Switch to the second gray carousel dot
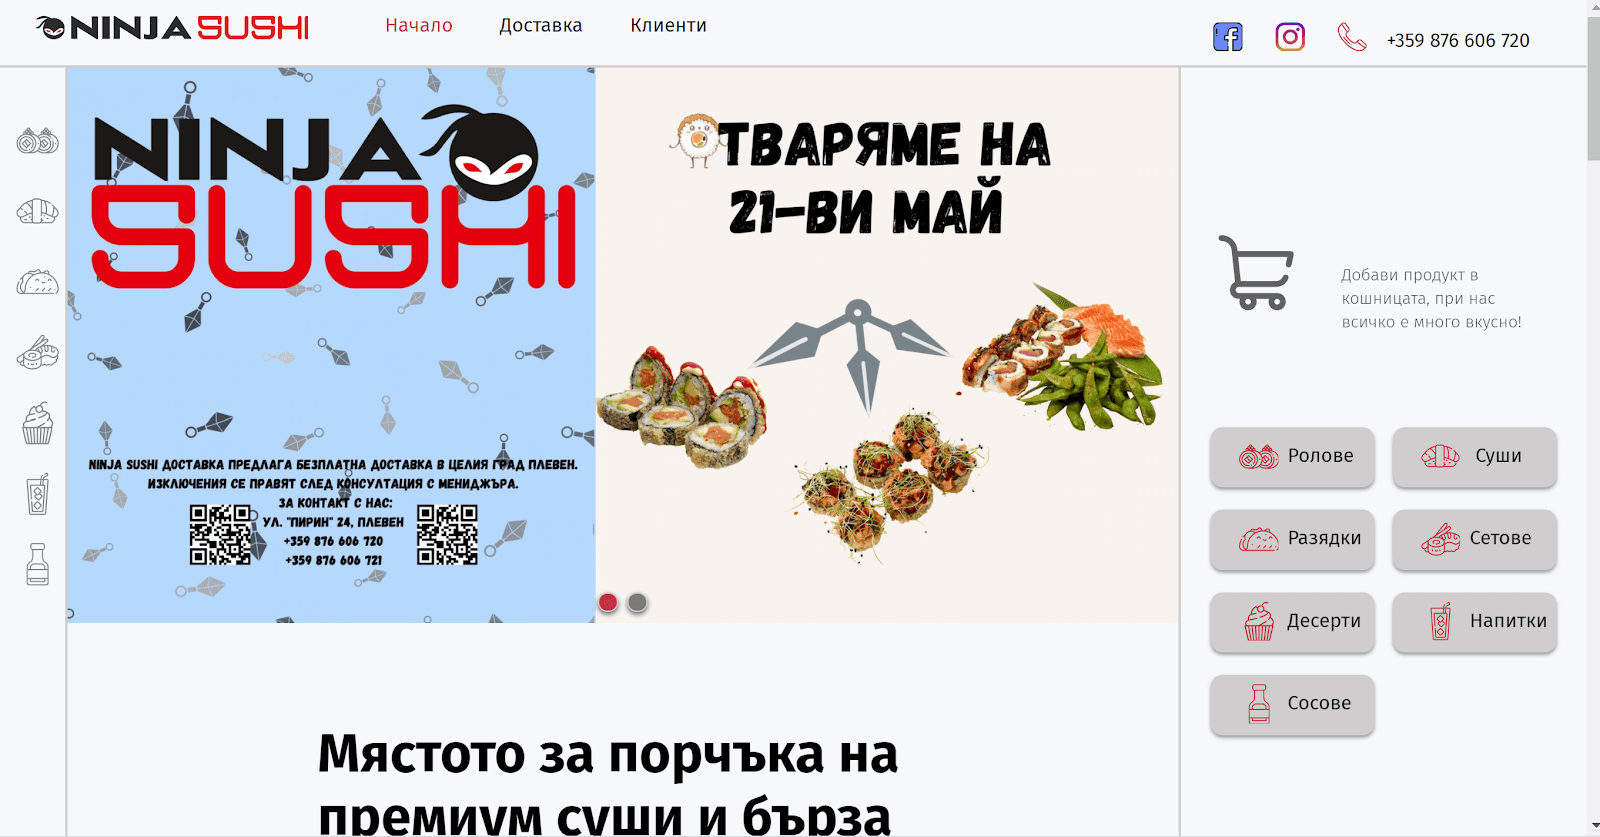This screenshot has height=837, width=1600. click(x=637, y=602)
